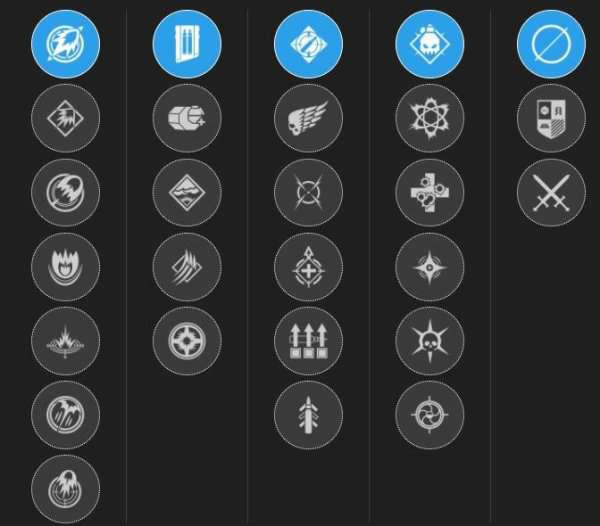Click the cross with gears icon
Screen dimensions: 600x526
coord(430,192)
